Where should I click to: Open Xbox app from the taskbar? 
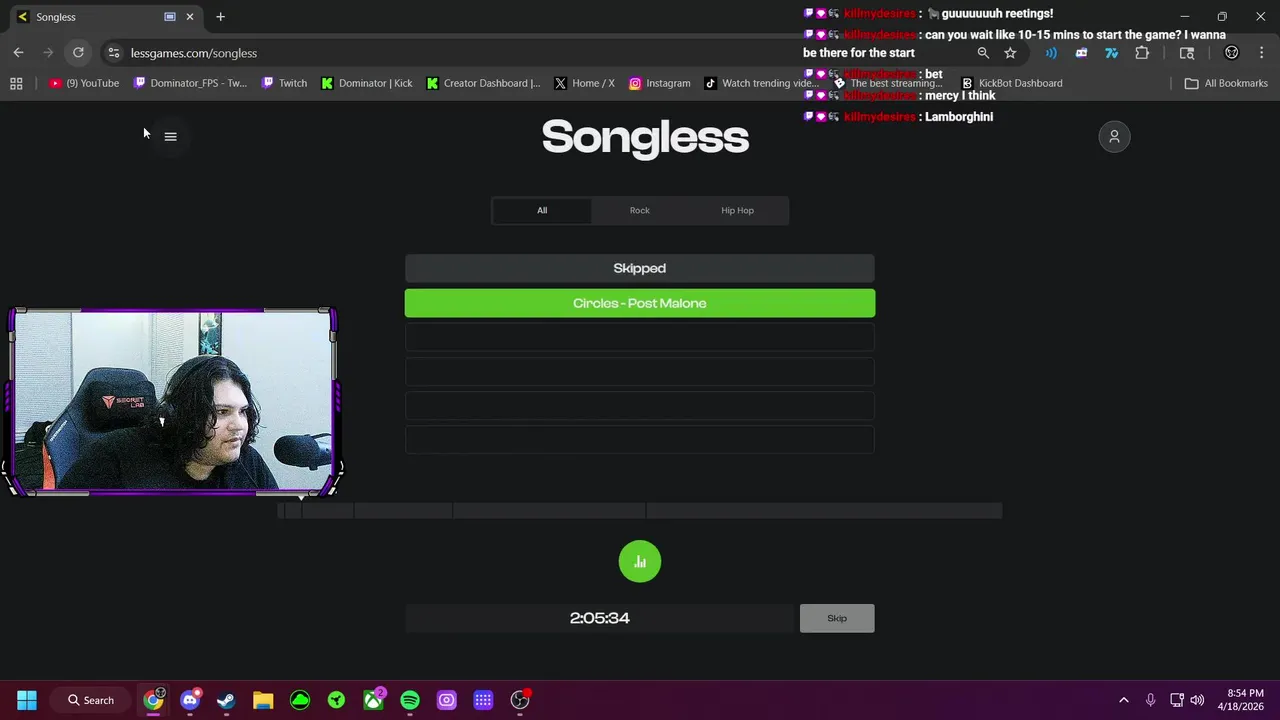(374, 700)
